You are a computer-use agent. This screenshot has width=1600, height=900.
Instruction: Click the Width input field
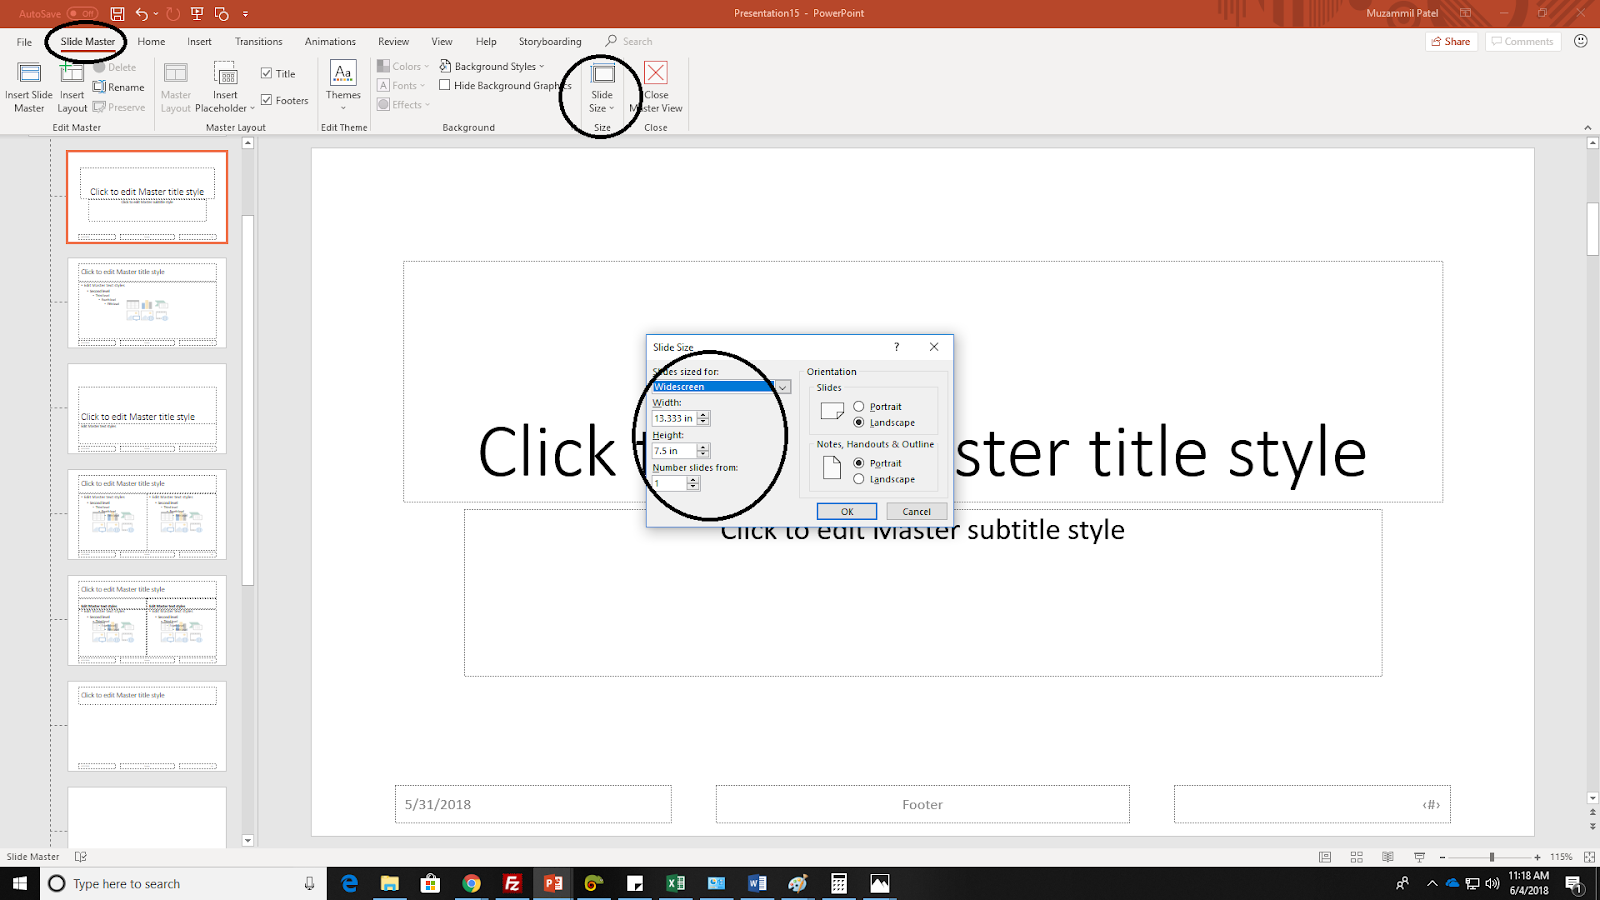(674, 418)
